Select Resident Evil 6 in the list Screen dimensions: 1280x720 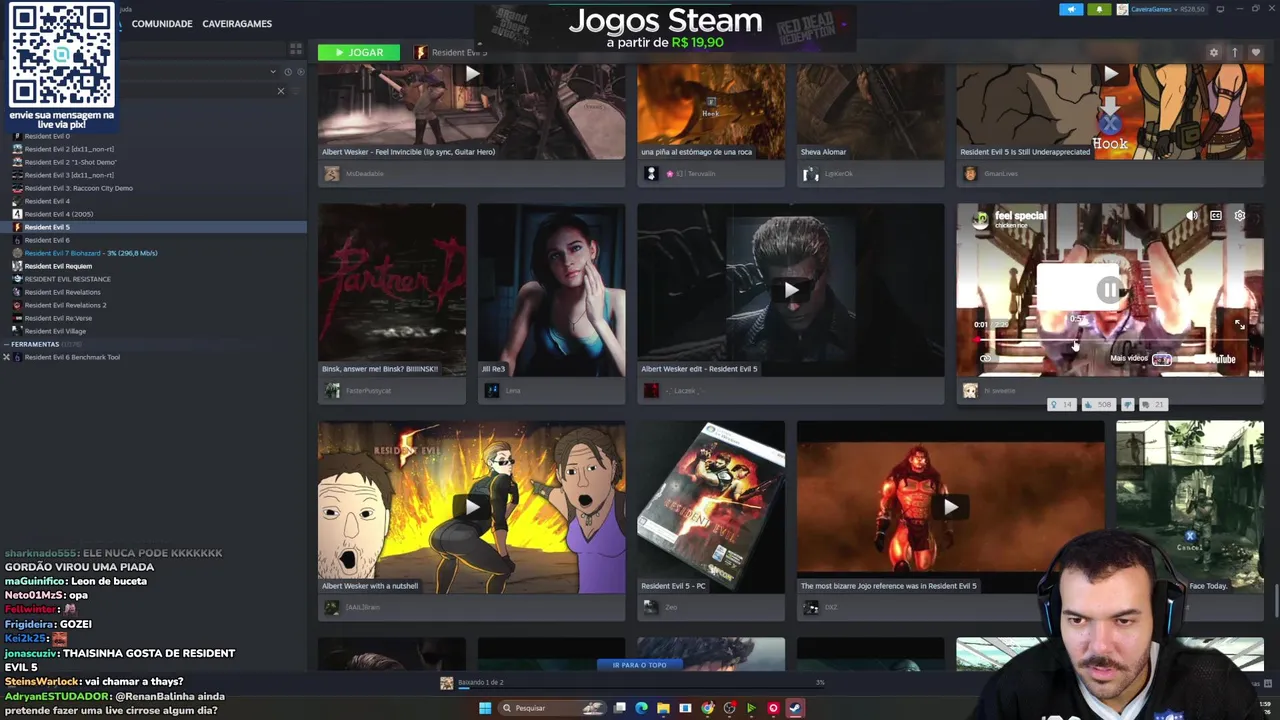pyautogui.click(x=47, y=240)
